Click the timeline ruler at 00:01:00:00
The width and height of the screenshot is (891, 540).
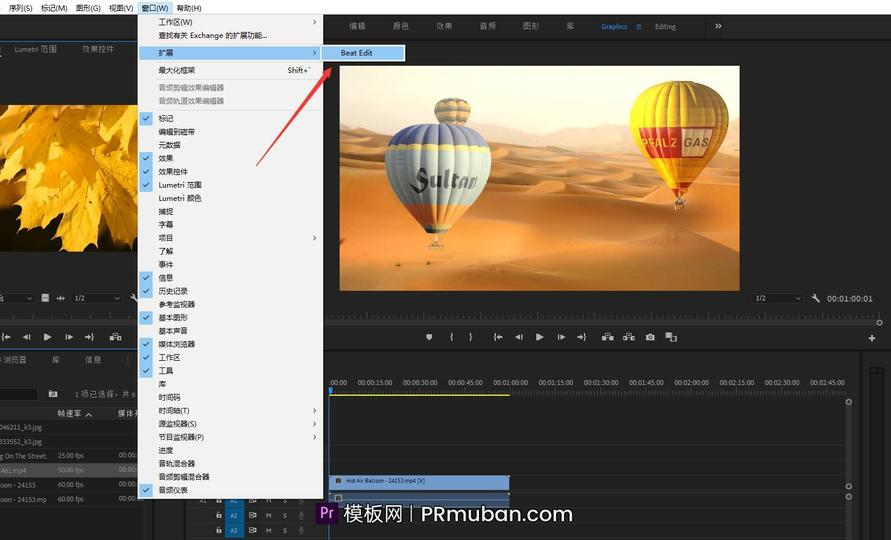click(x=510, y=383)
